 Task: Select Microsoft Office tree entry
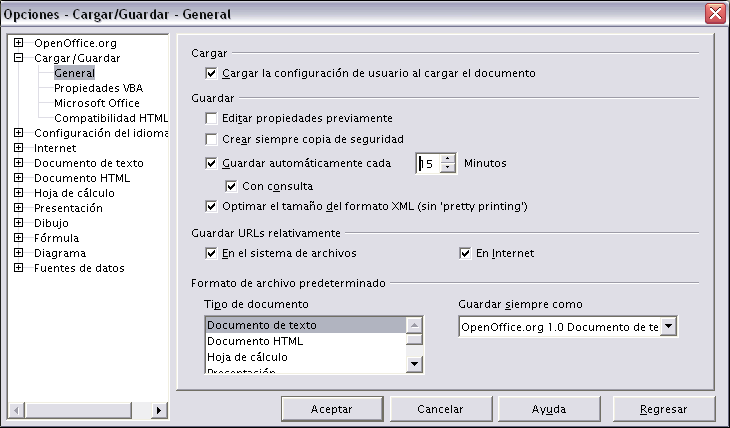coord(96,103)
